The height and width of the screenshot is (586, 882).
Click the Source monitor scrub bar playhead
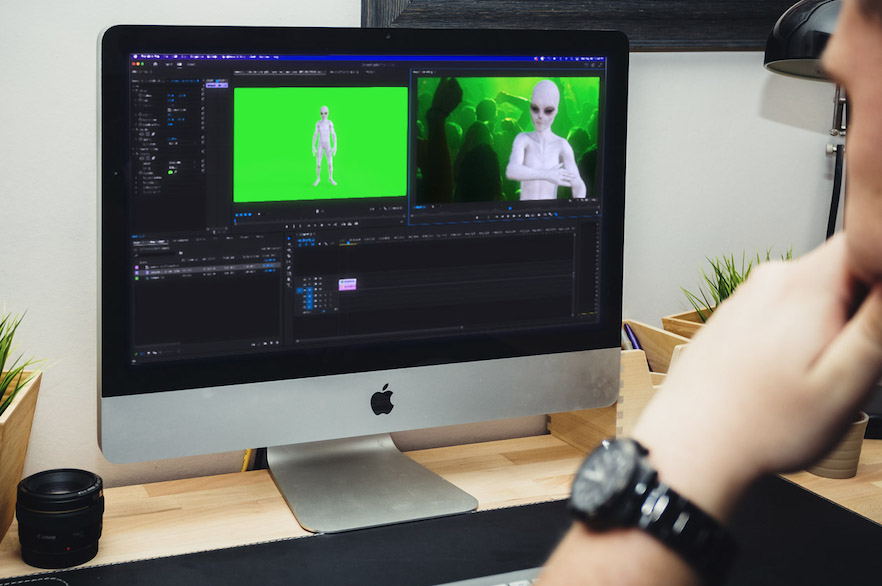tap(235, 220)
